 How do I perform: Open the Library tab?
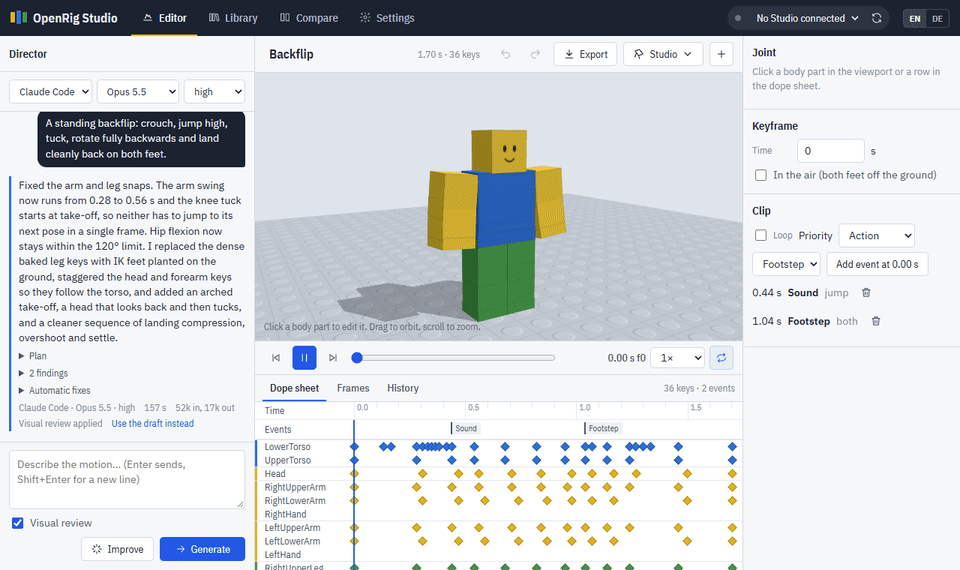pyautogui.click(x=233, y=18)
